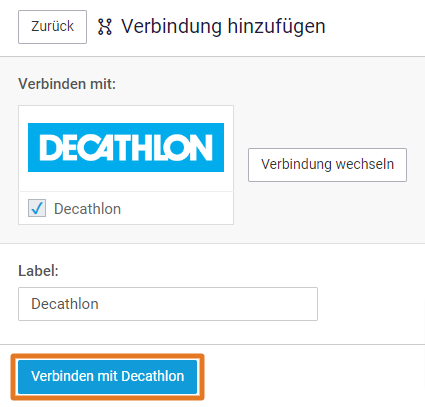Click the orange highlight frame around connect button
Image resolution: width=425 pixels, height=407 pixels.
(x=107, y=356)
